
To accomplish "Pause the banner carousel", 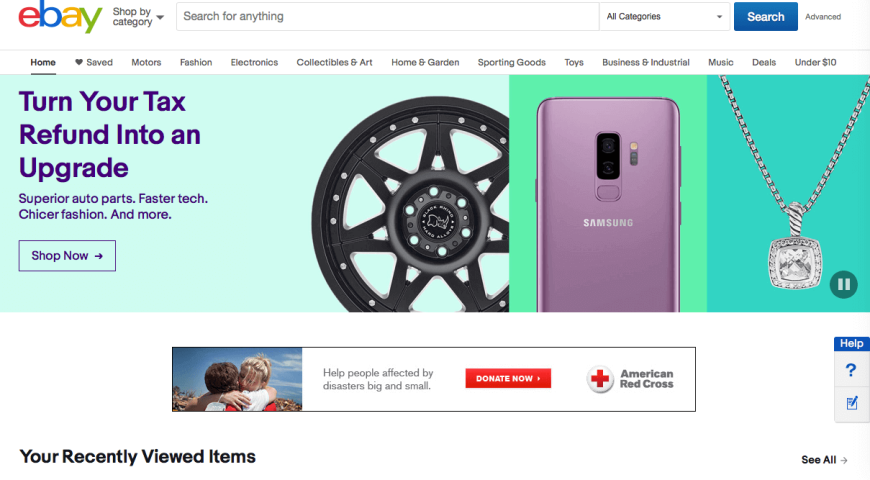I will [x=843, y=284].
